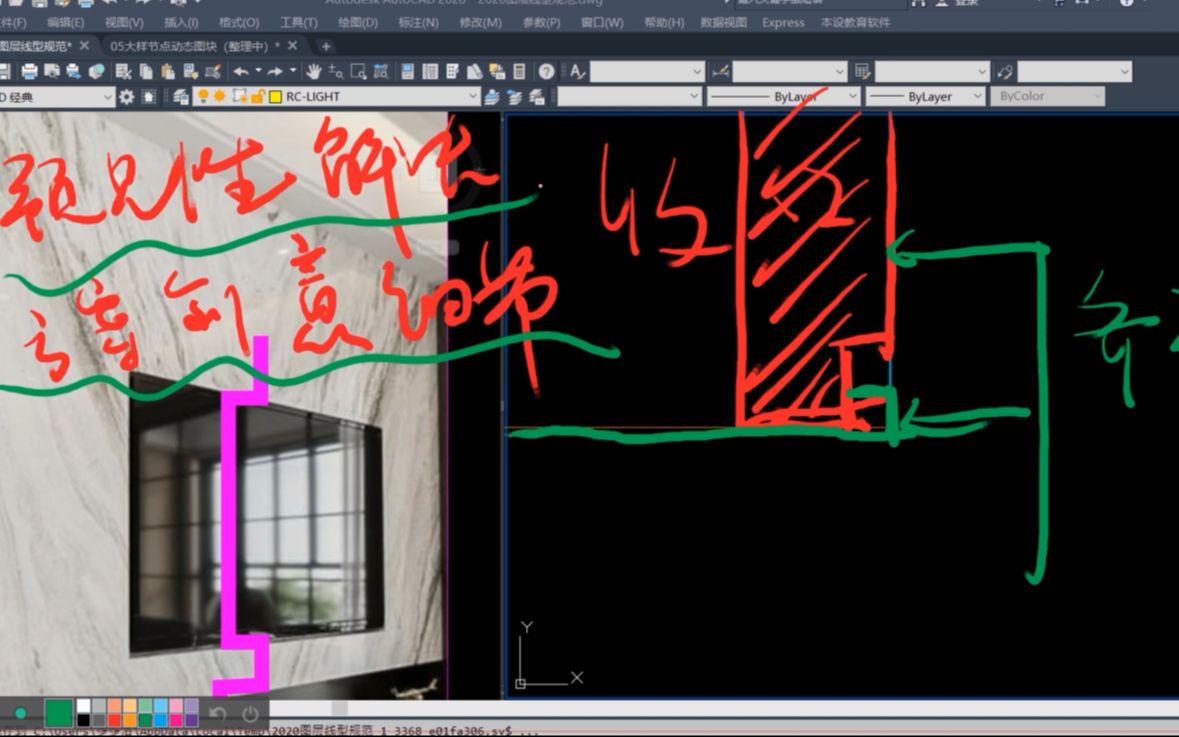Screen dimensions: 1179x737
Task: Open the workspace classic dropdown
Action: (110, 96)
